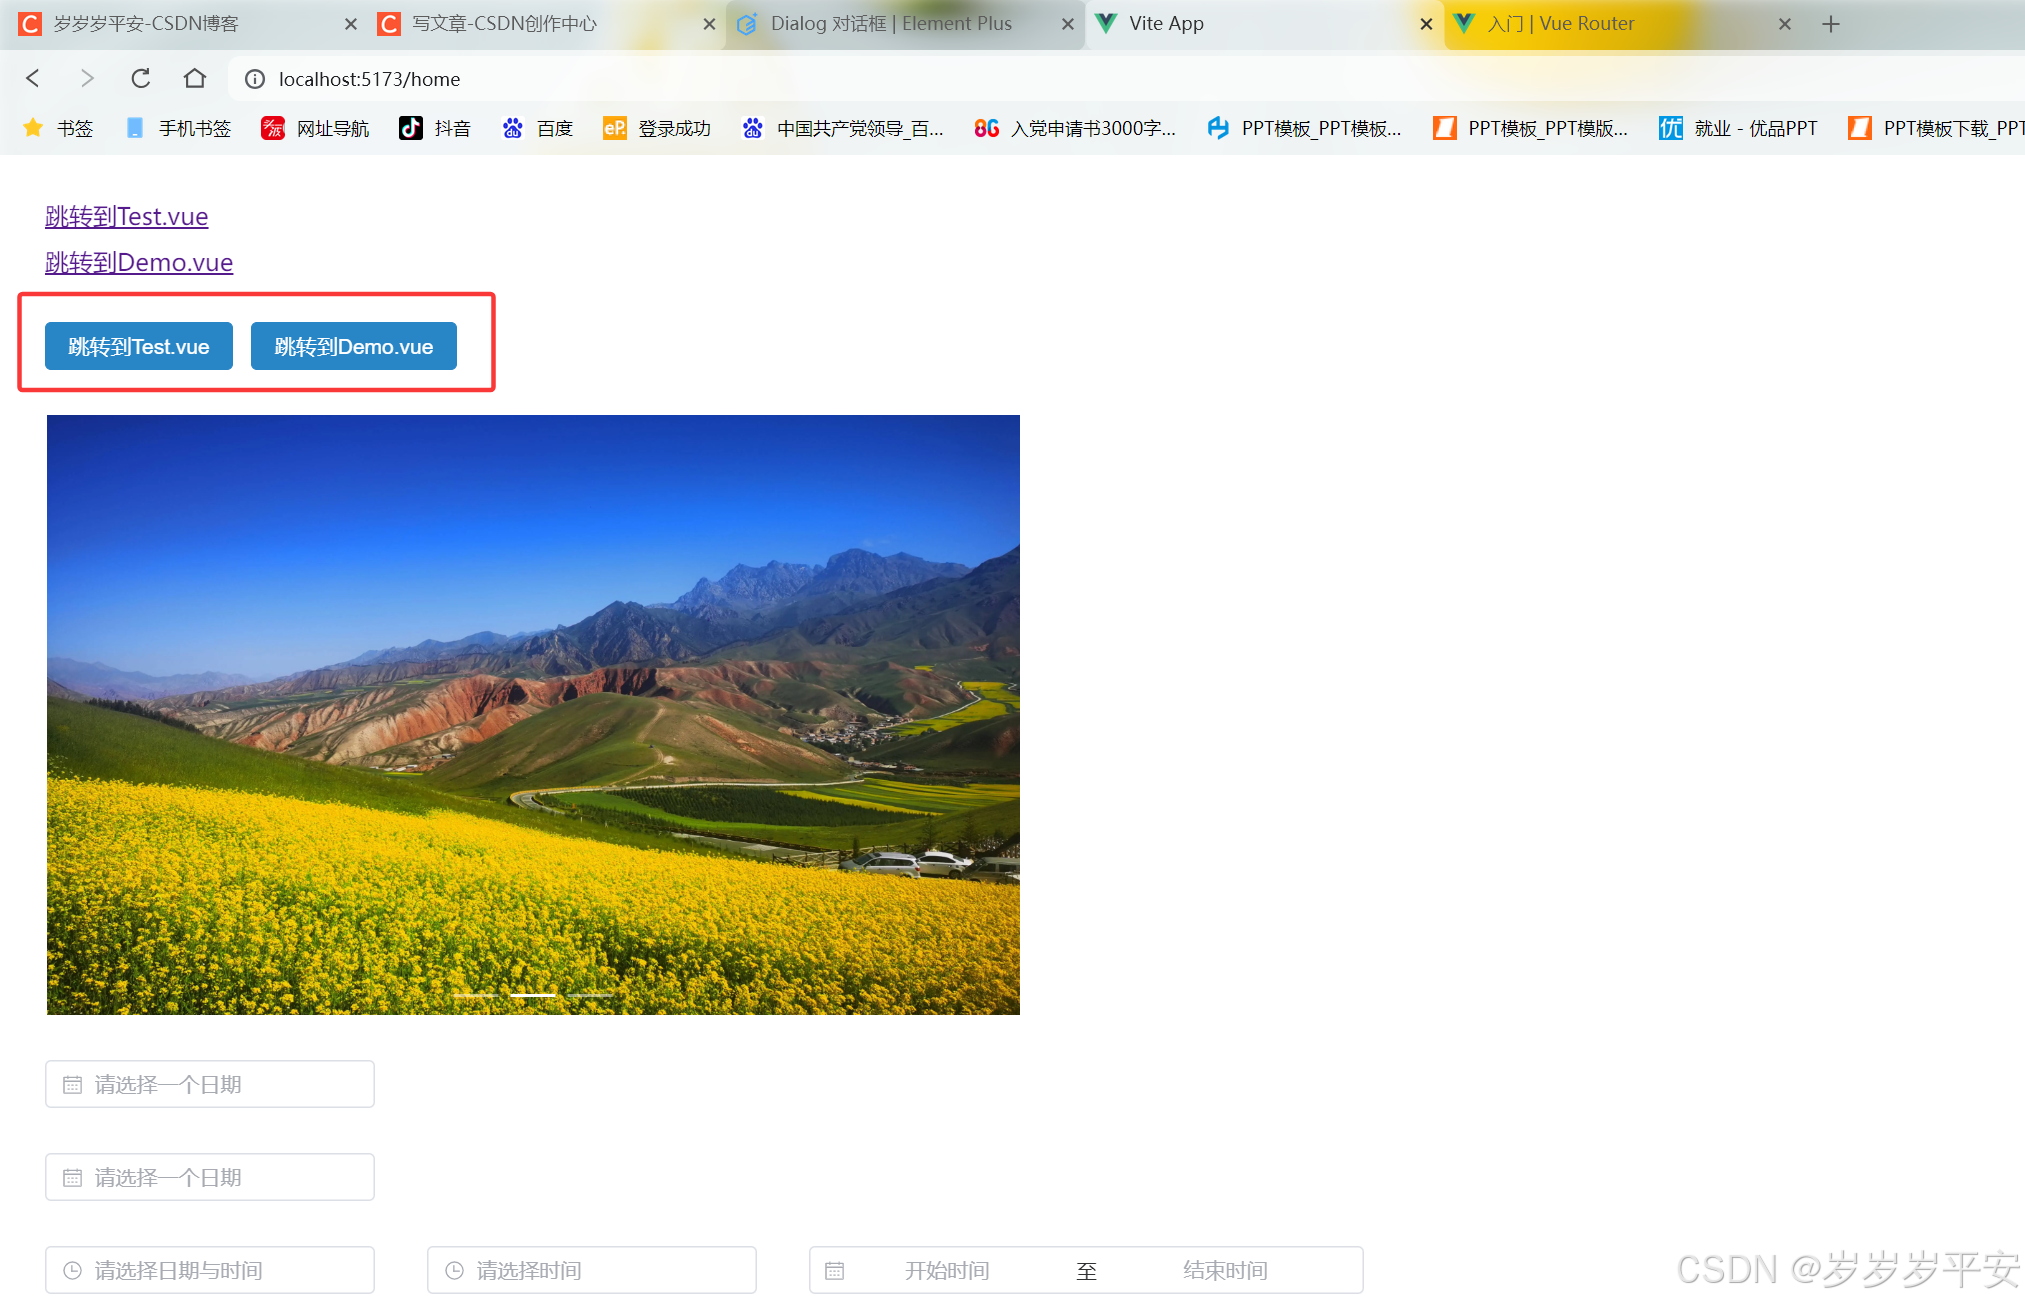Open the first 请选择一个日期 date picker
The height and width of the screenshot is (1304, 2025).
point(210,1084)
